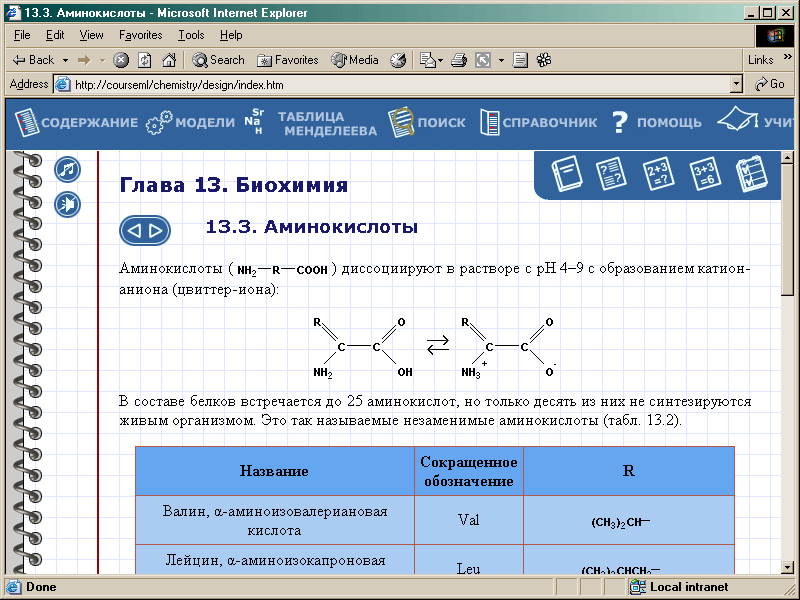Screen dimensions: 800x600
Task: Click scrollbar up arrow
Action: pos(788,158)
